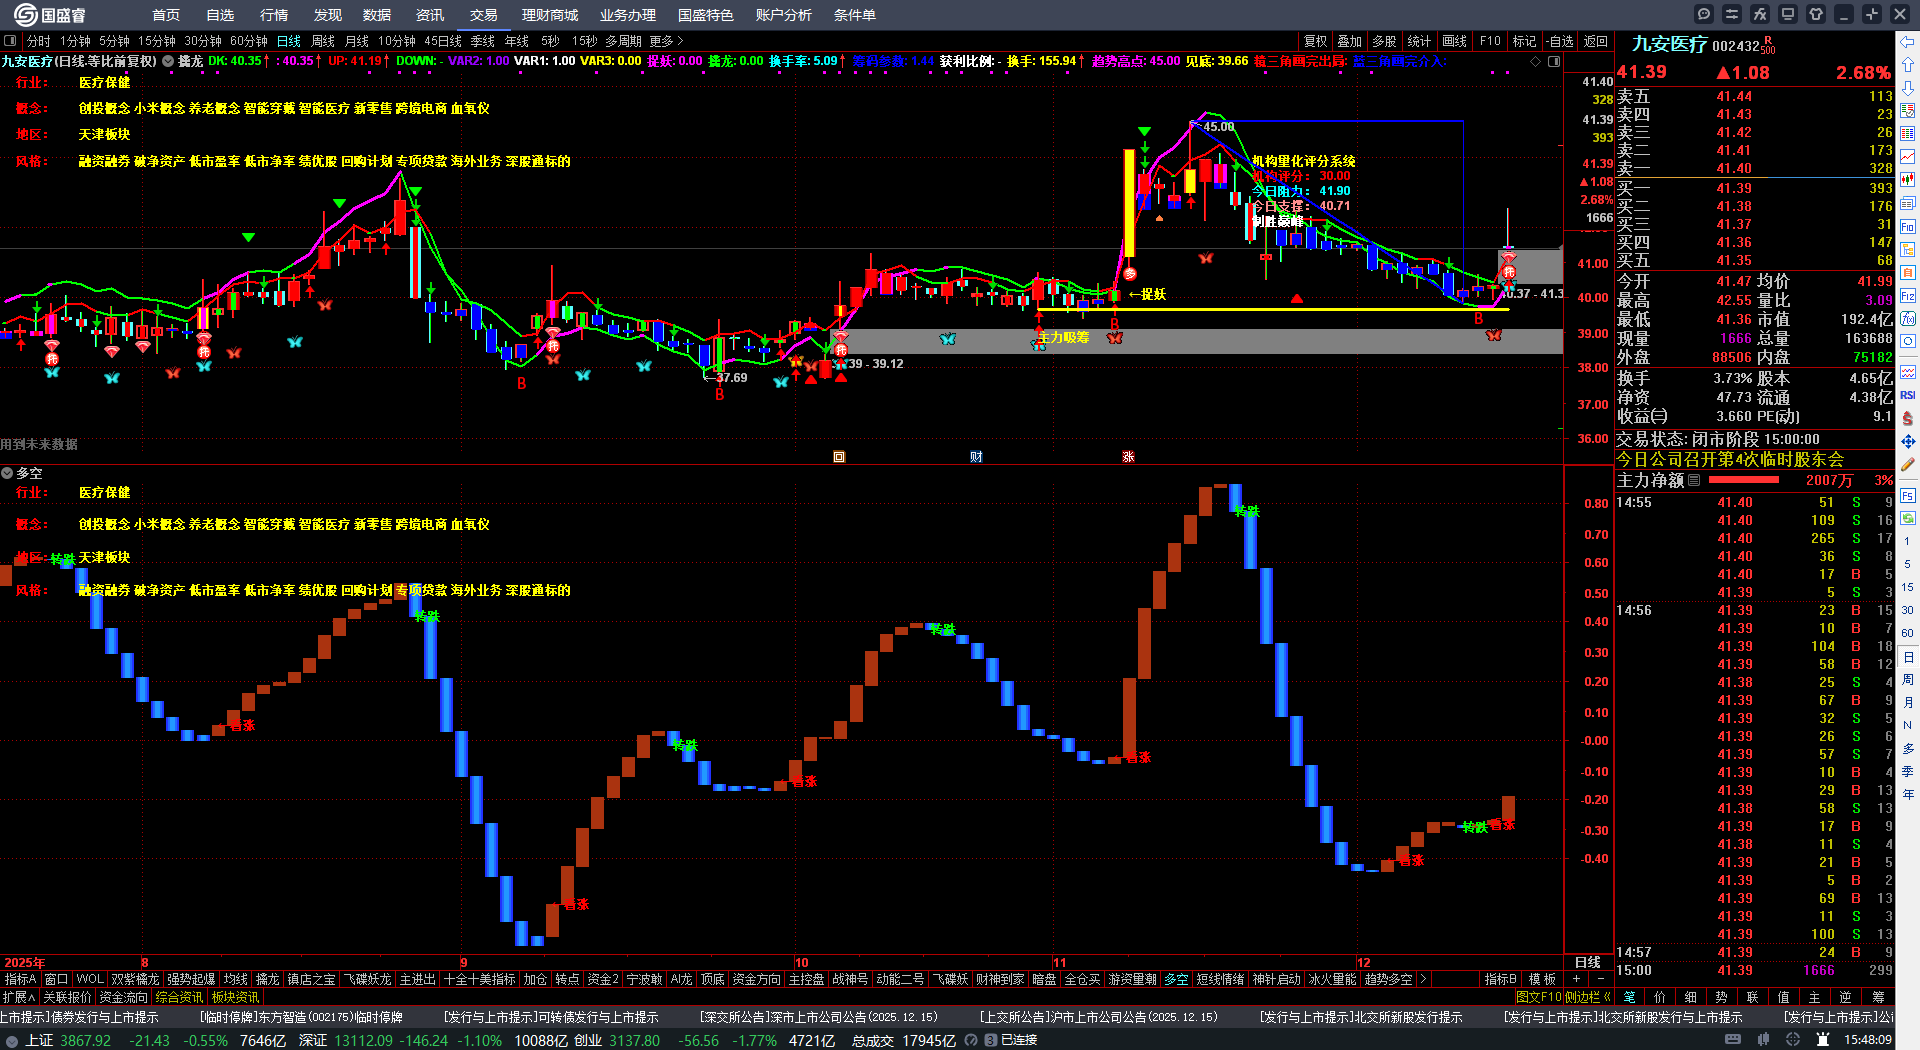Open the message chat icon in title bar

[x=1704, y=14]
